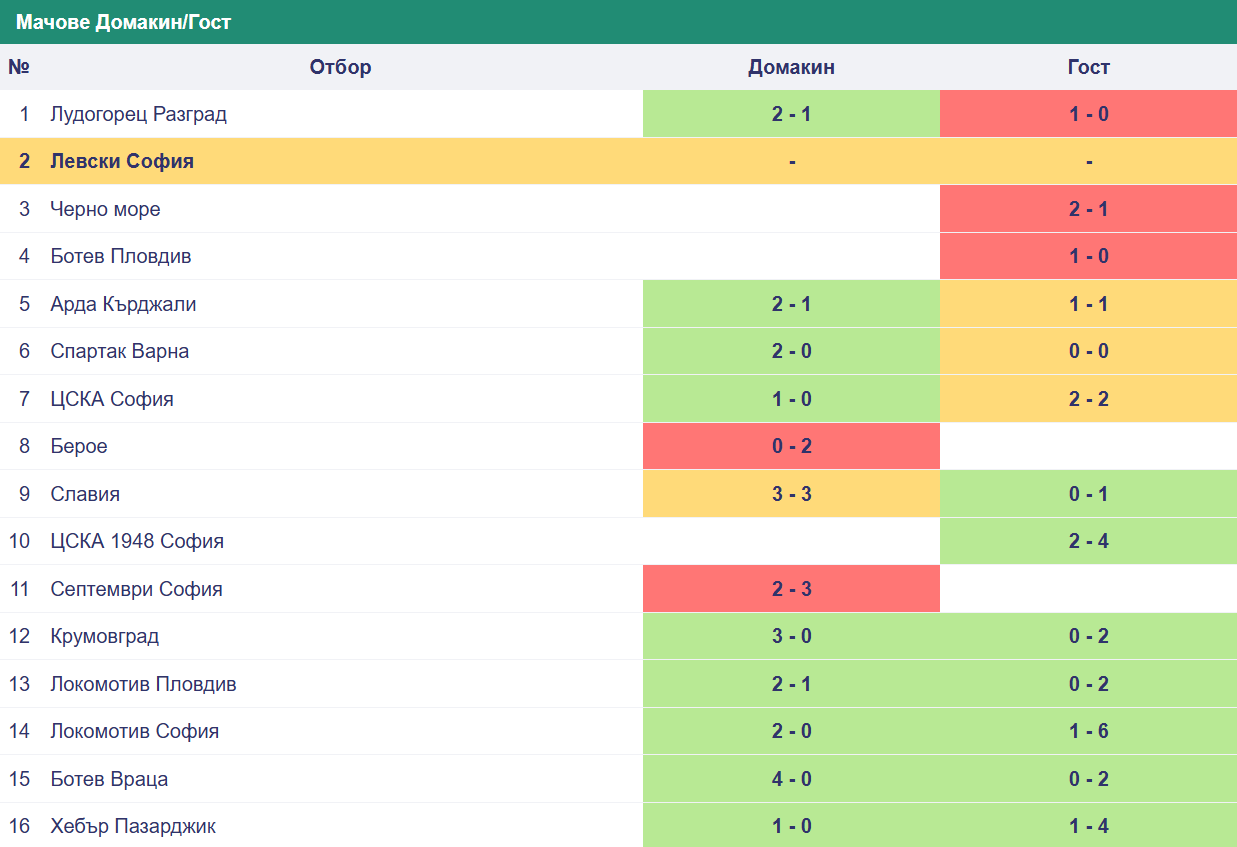Select team Локомотив София
This screenshot has height=847, width=1237.
coord(135,731)
